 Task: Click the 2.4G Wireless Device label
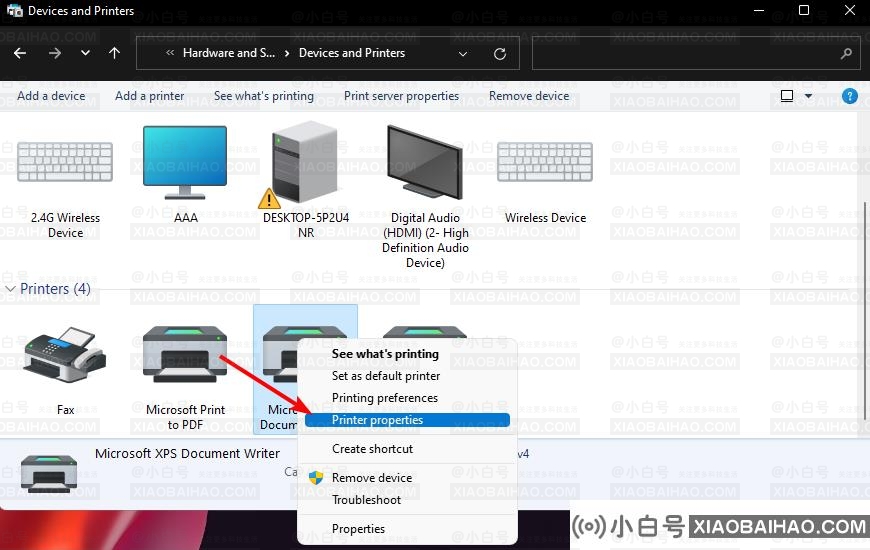[65, 225]
